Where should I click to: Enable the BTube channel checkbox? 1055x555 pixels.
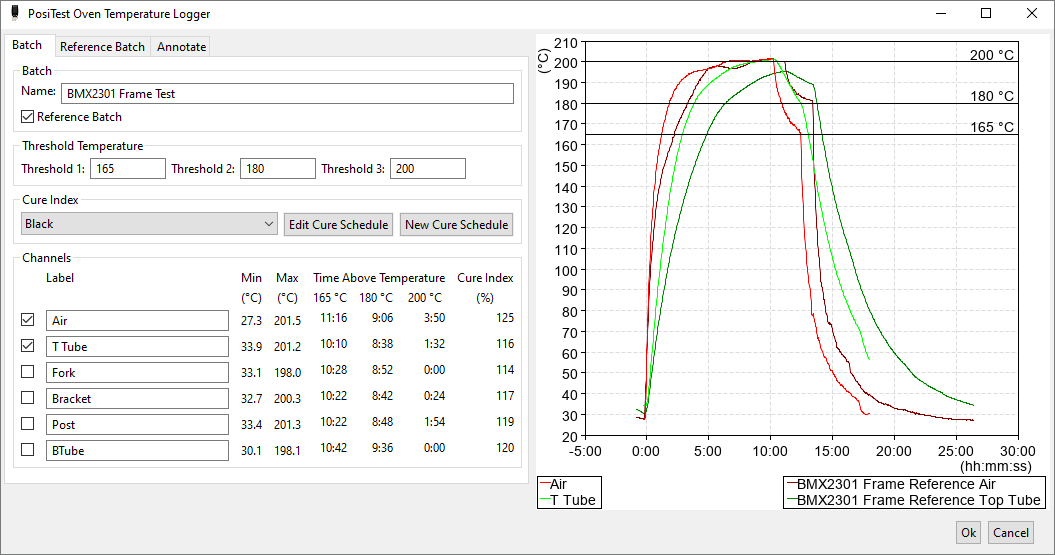click(x=28, y=449)
